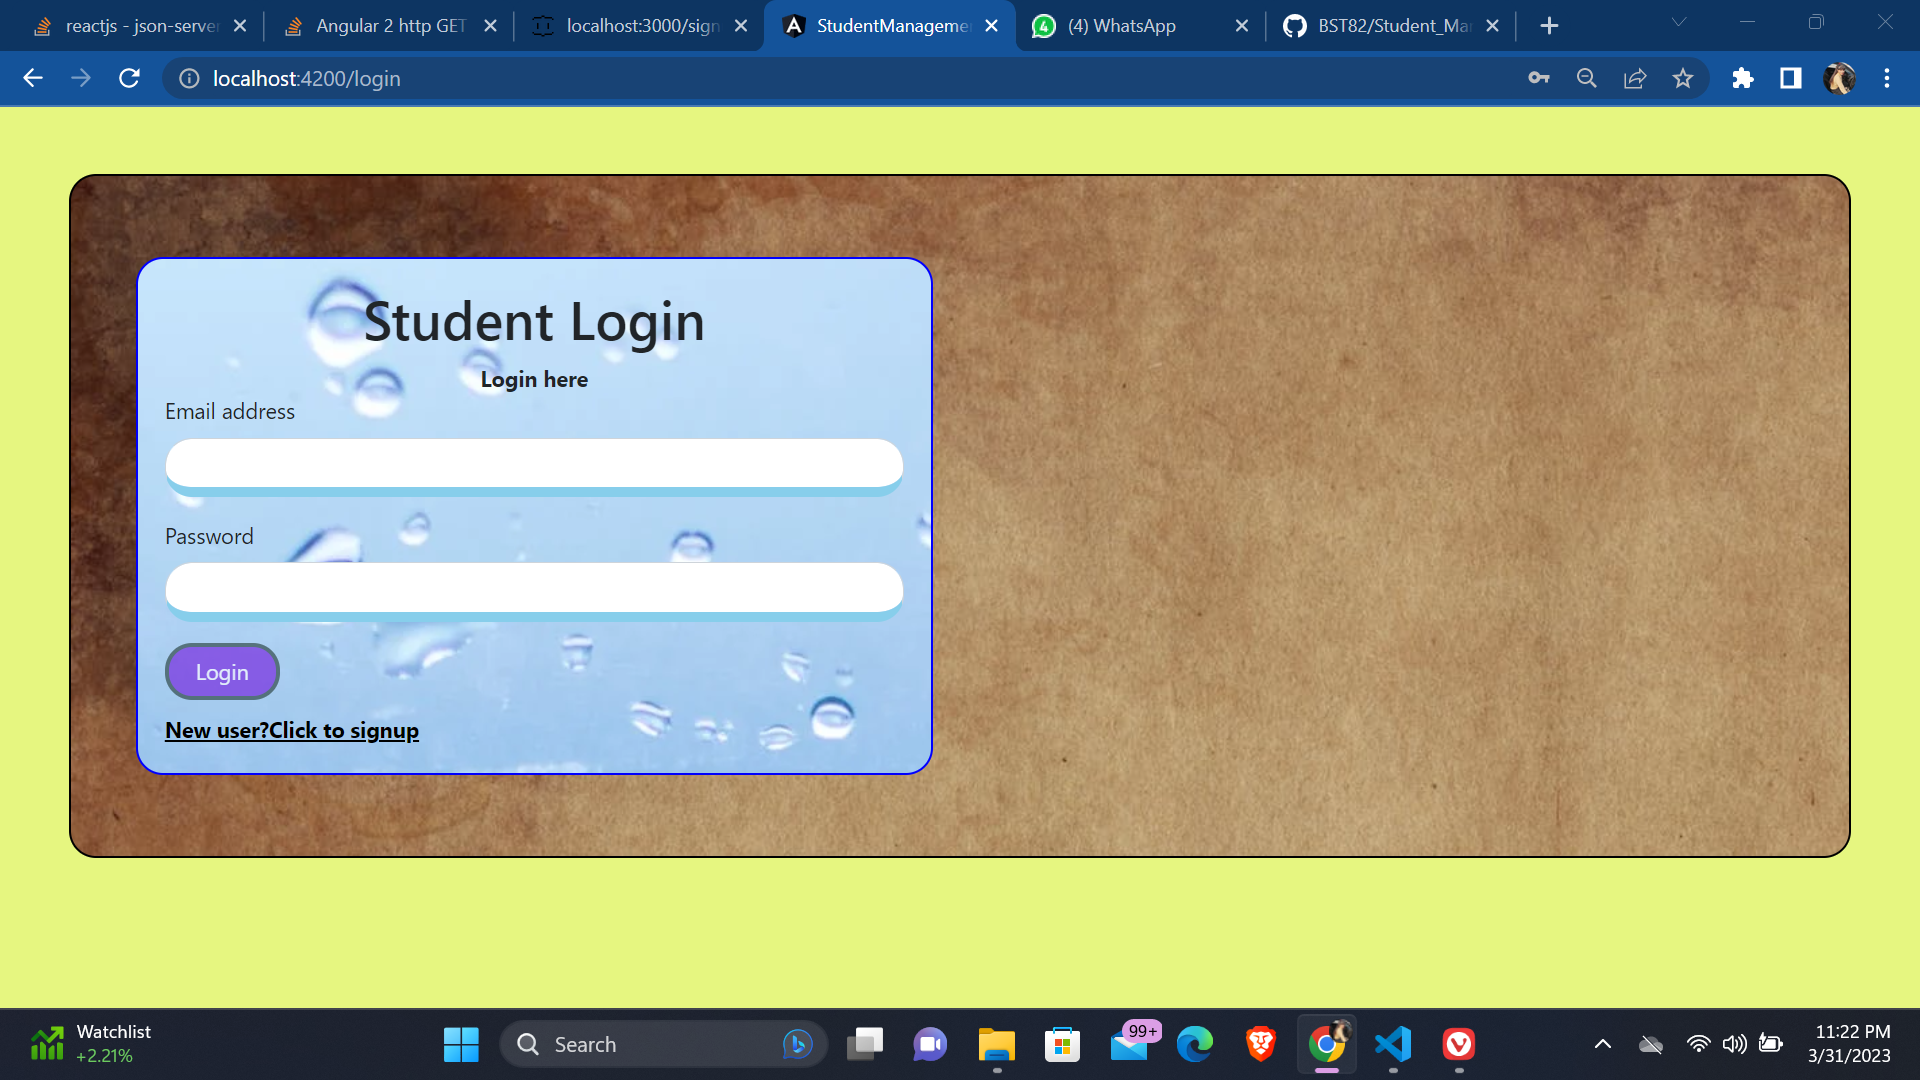Open the Chrome profile avatar icon
The image size is (1920, 1080).
click(x=1840, y=78)
